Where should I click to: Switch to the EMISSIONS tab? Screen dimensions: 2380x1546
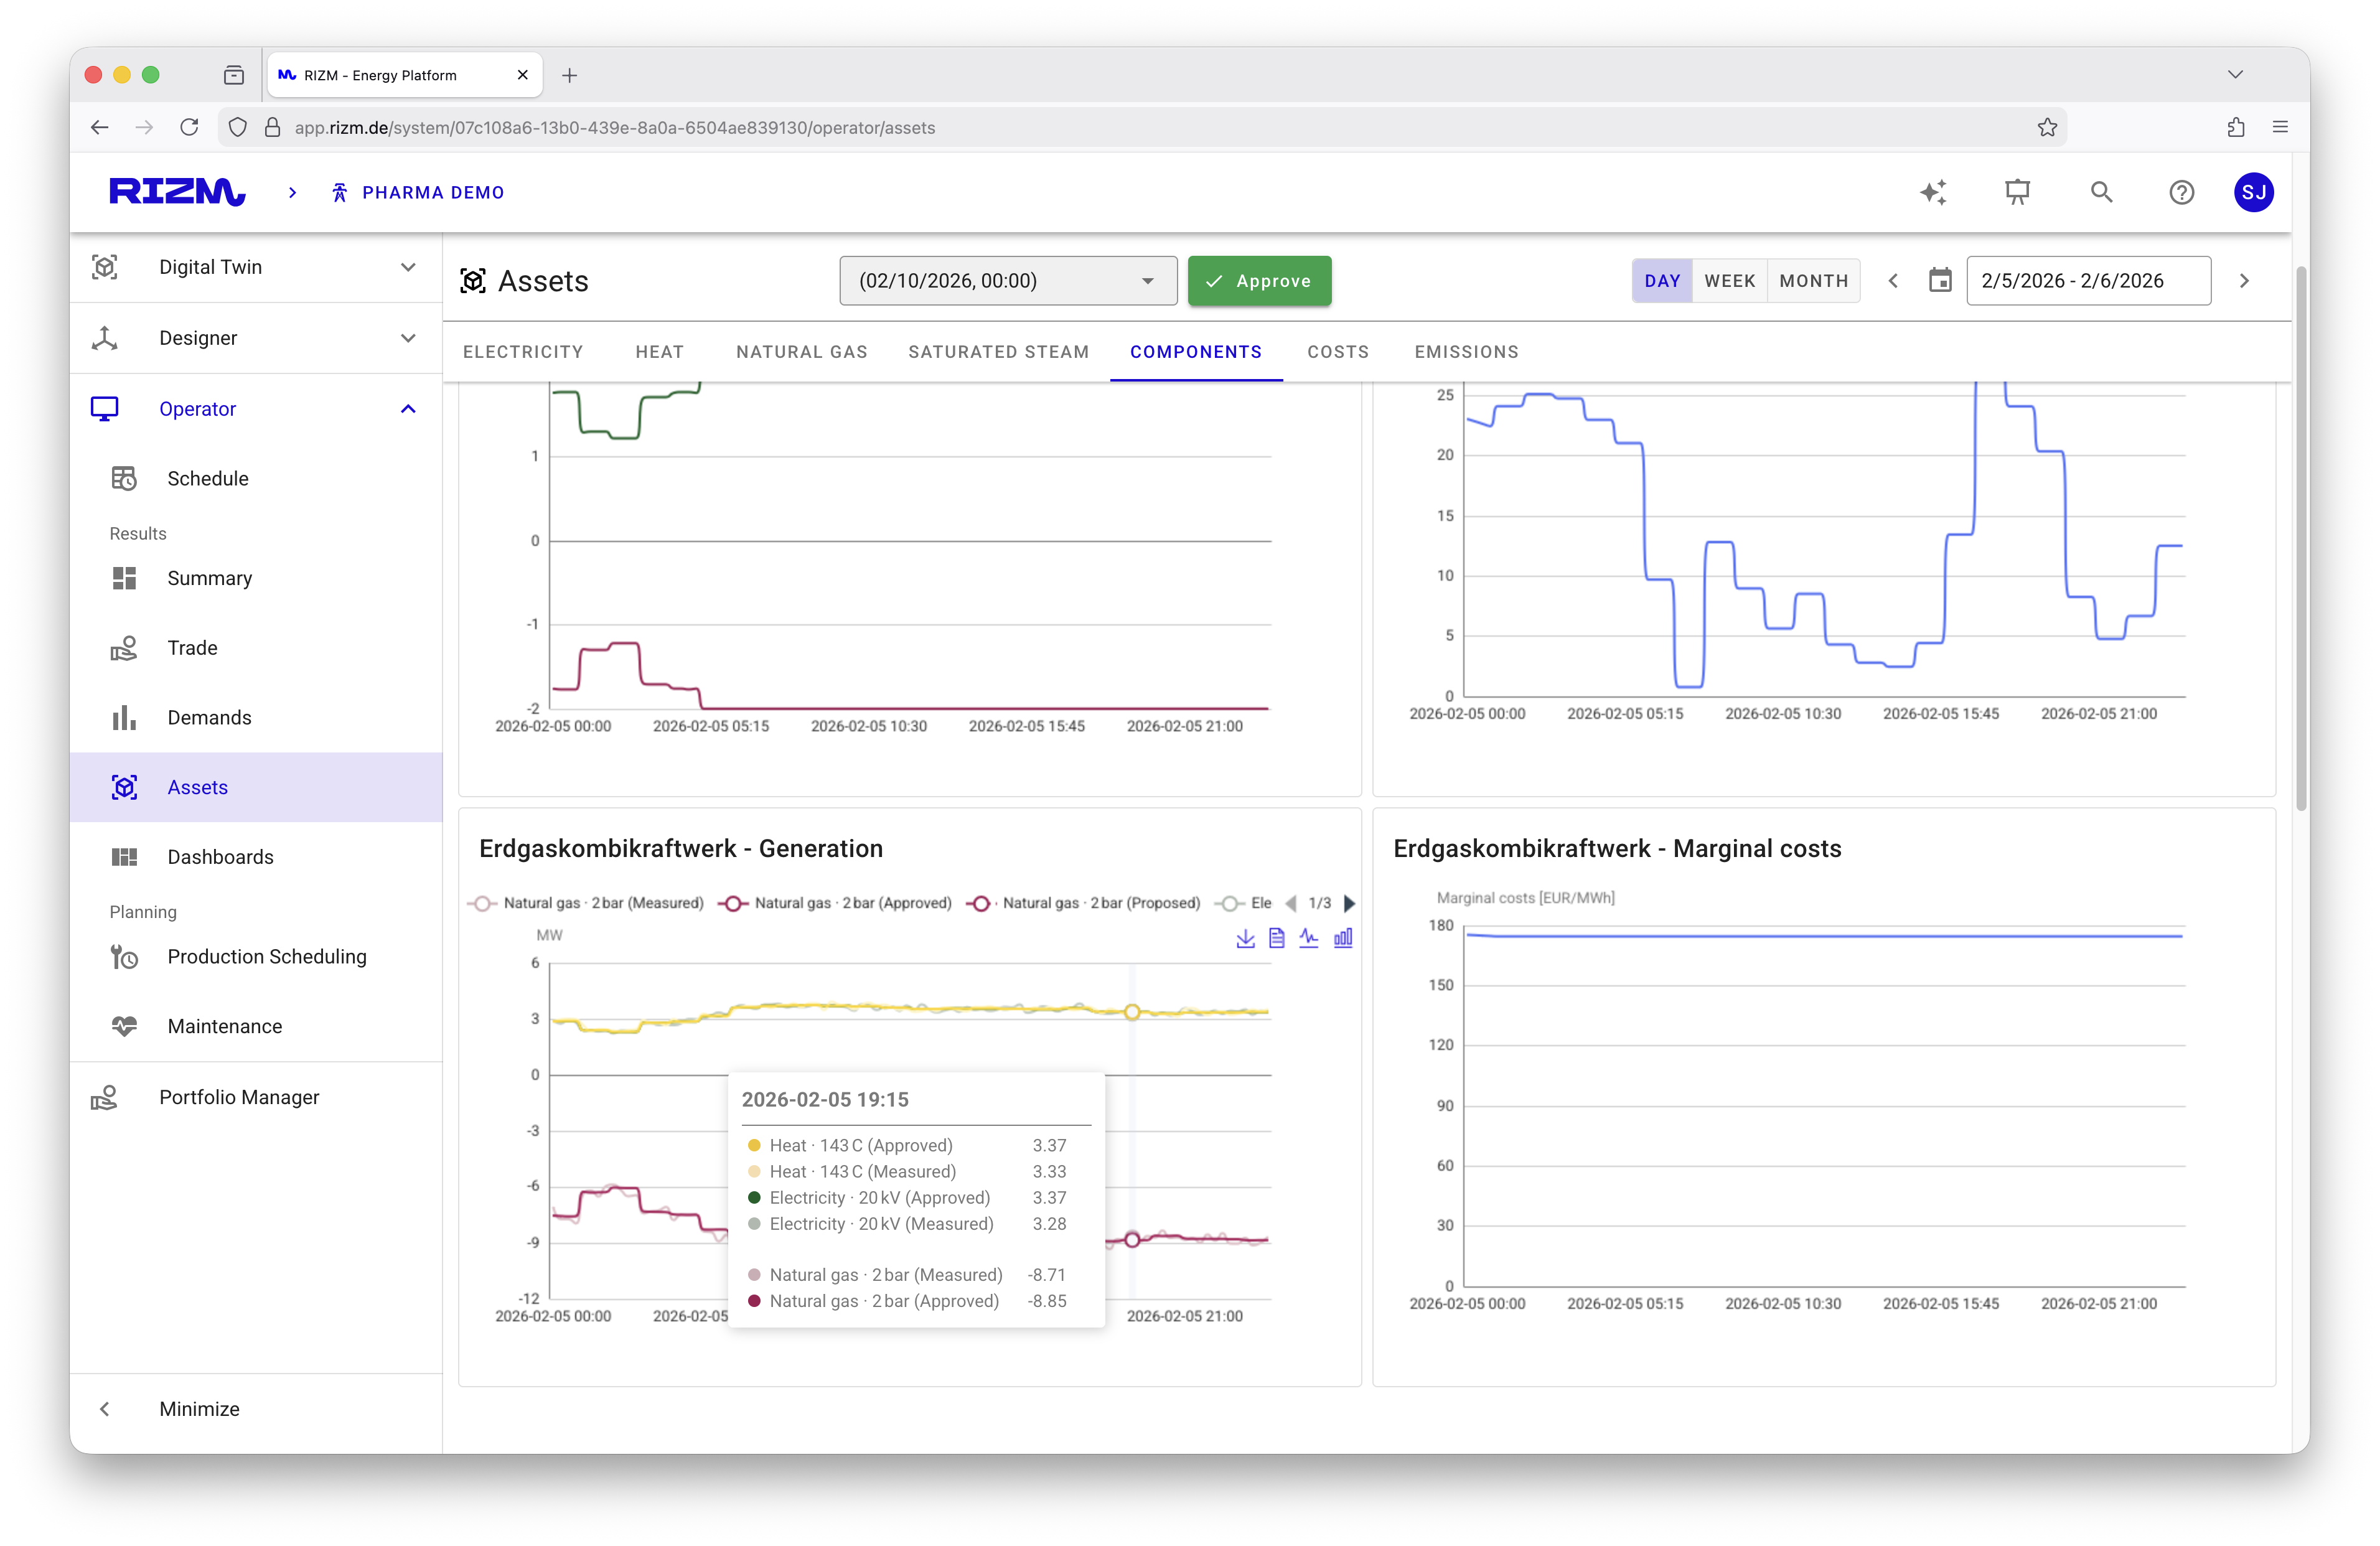[x=1467, y=352]
